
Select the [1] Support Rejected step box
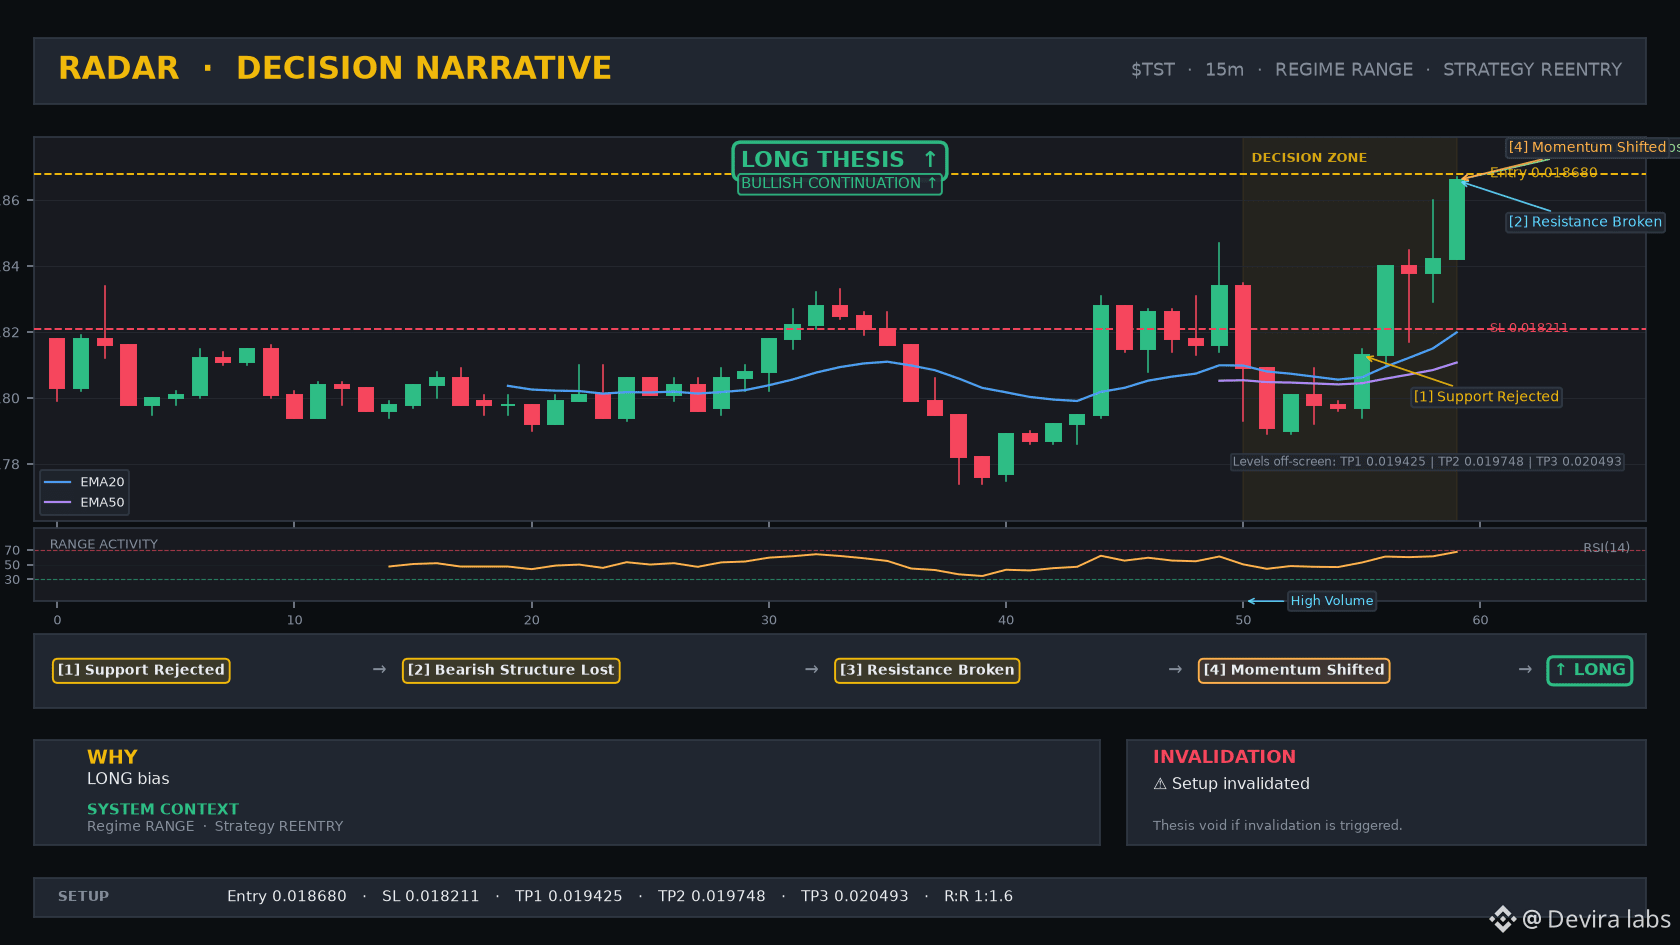[141, 670]
